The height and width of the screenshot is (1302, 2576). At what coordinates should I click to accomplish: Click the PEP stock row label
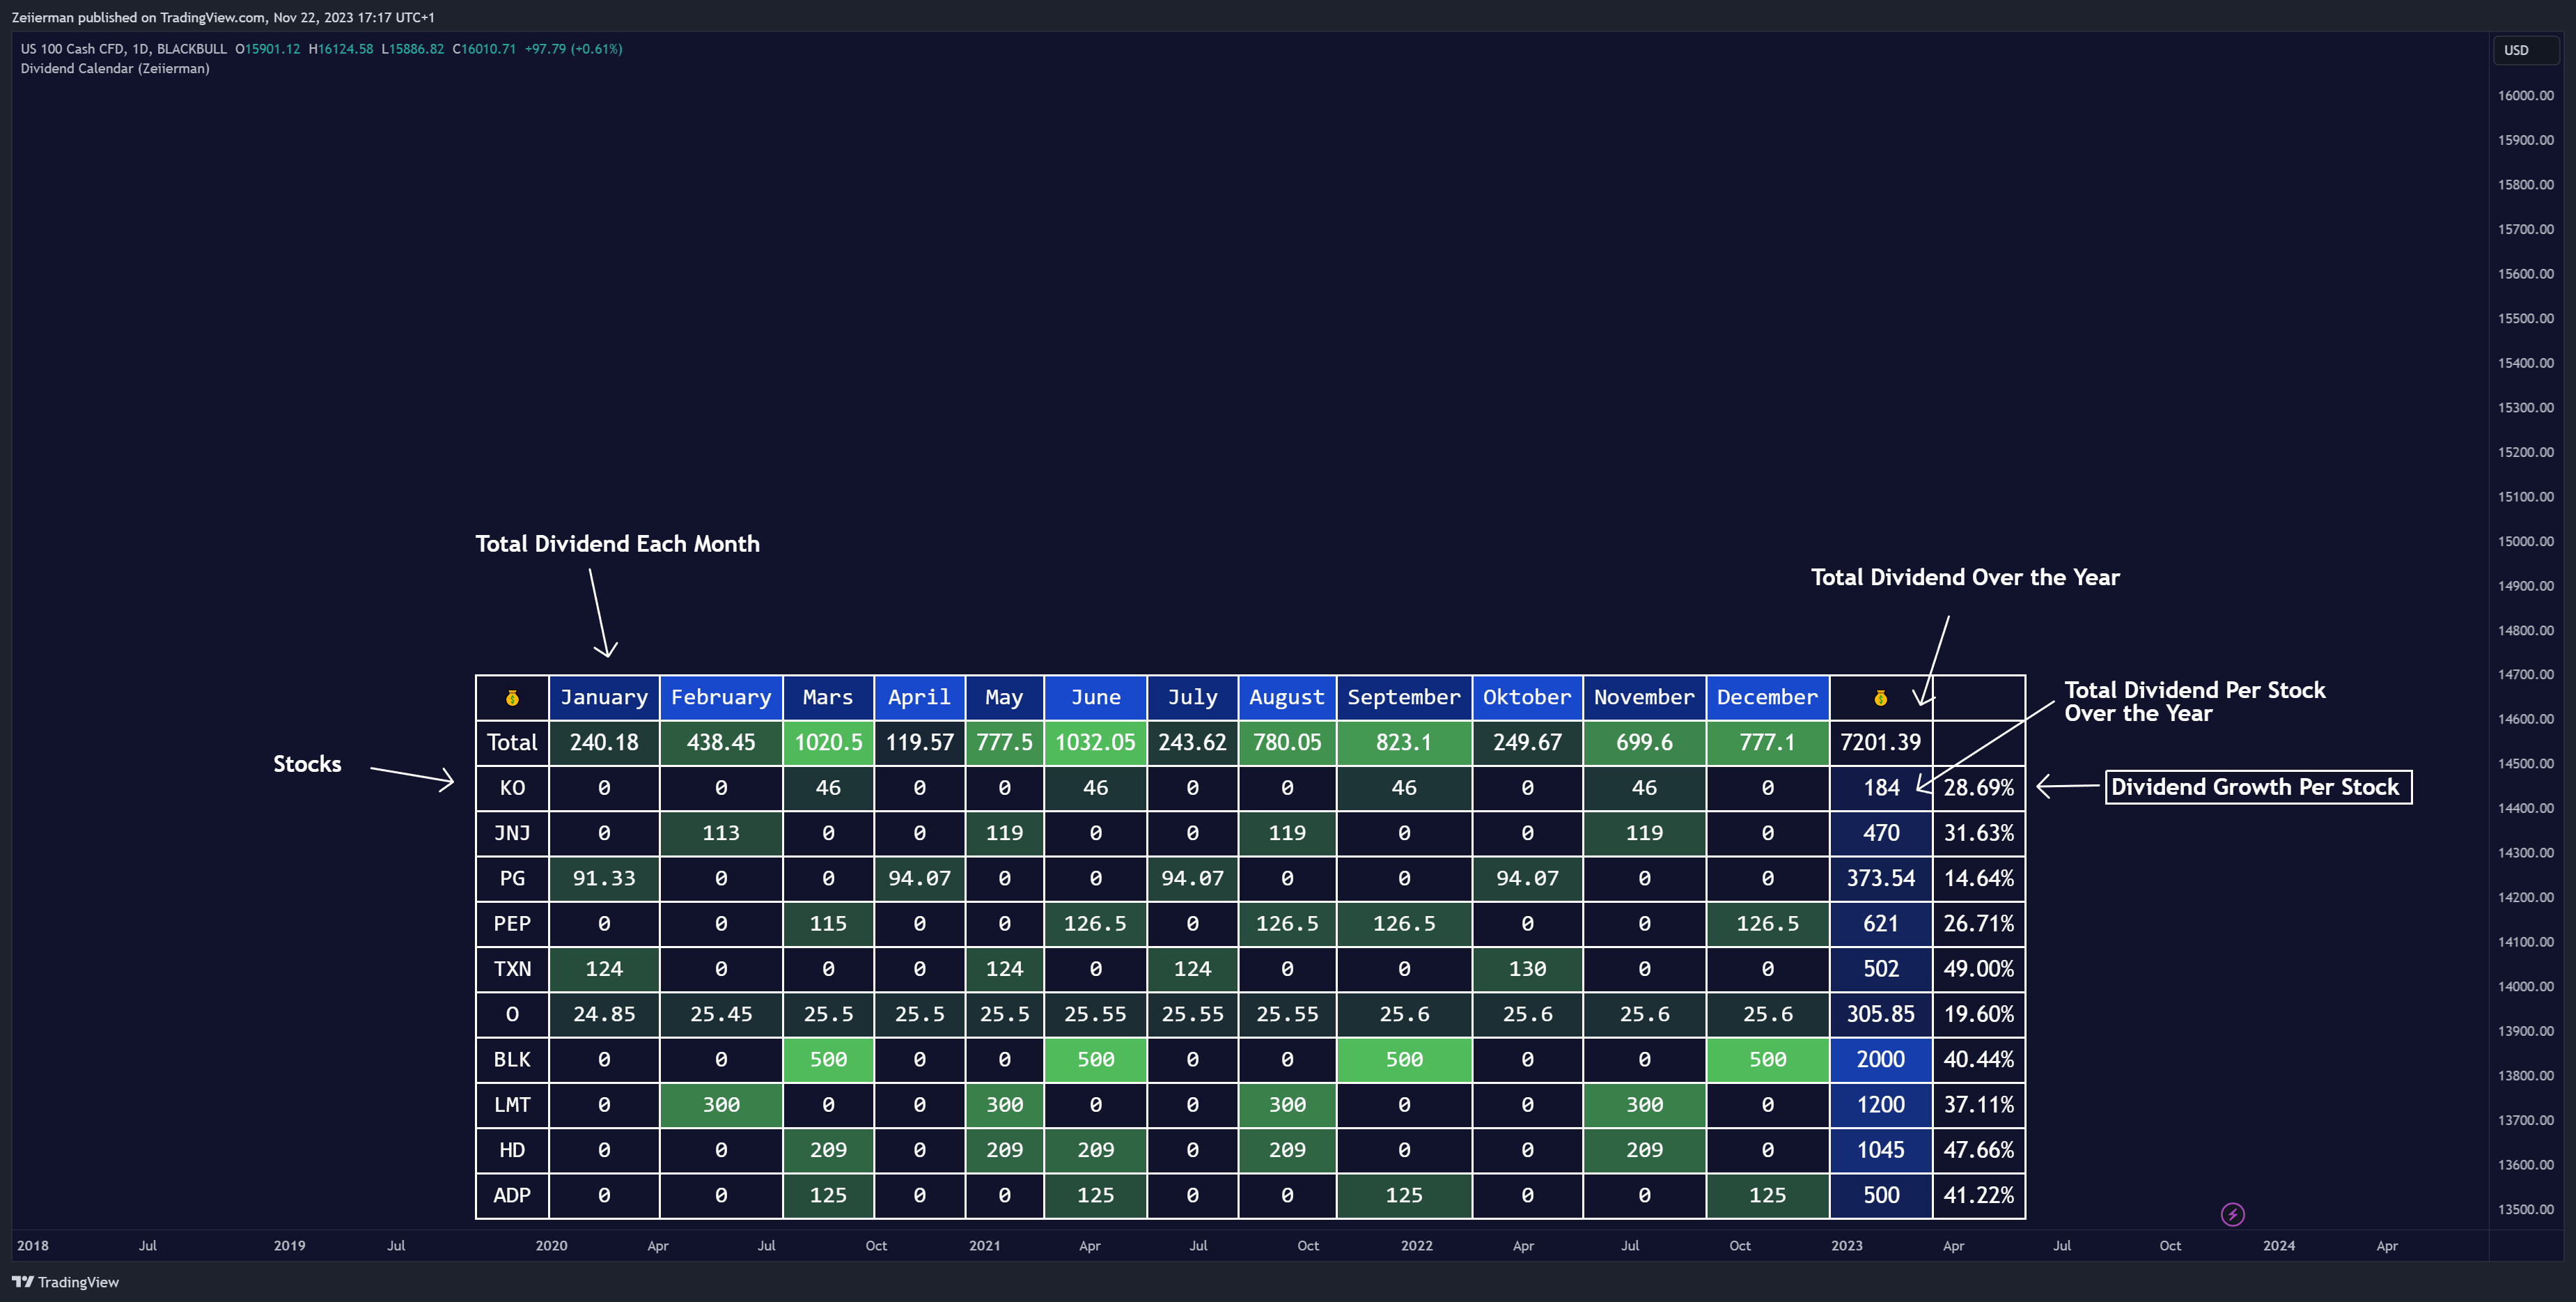(512, 923)
